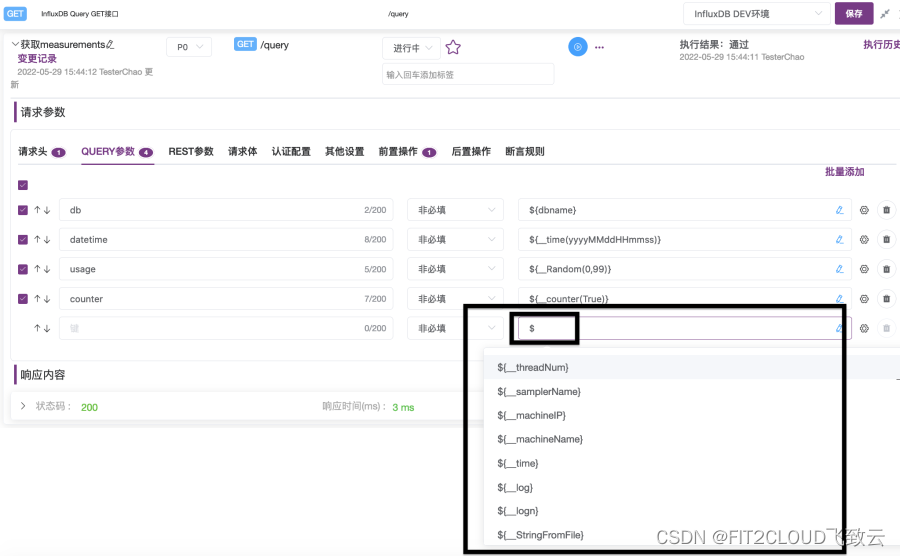
Task: Open the 断言规则 tab
Action: 525,151
